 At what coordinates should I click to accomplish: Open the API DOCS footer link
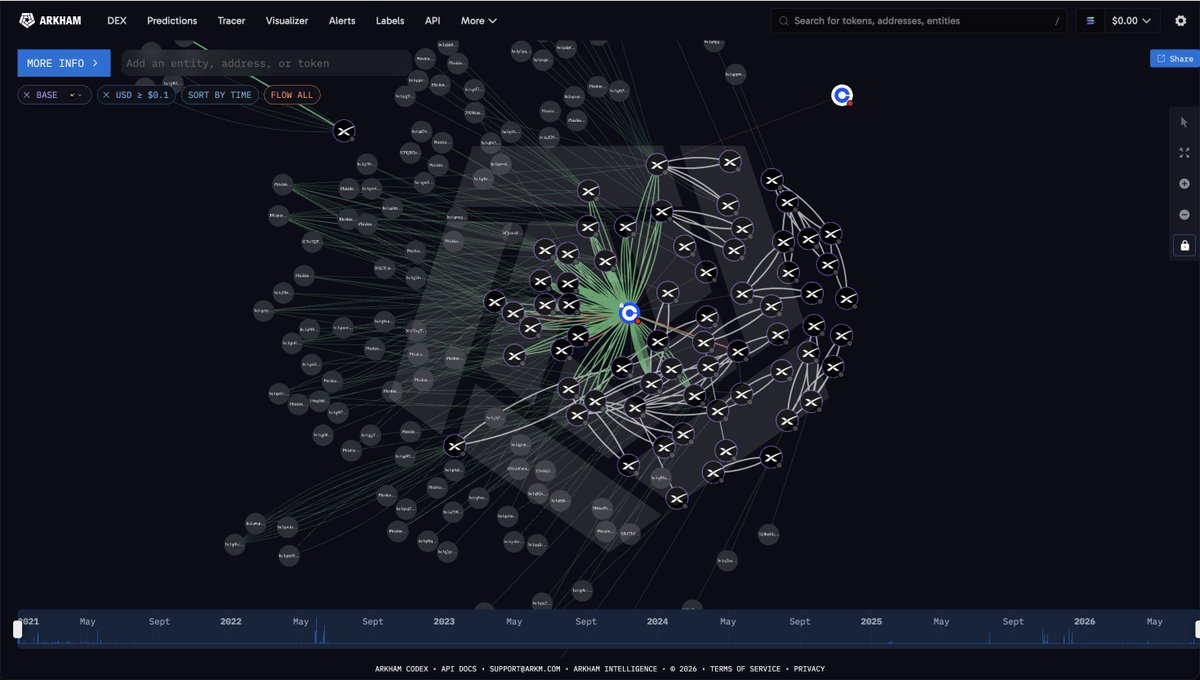461,669
